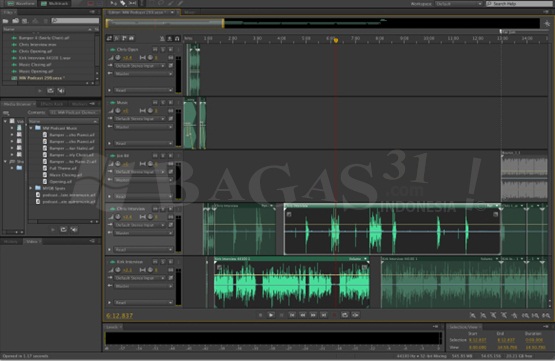This screenshot has width=555, height=361.
Task: Expand the MVOB Spots folder
Action: (31, 188)
